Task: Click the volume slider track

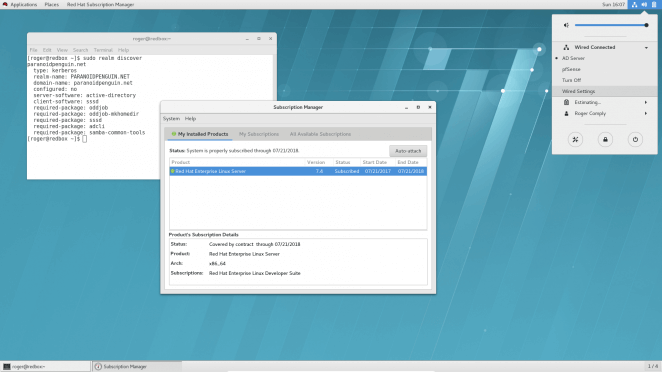Action: [x=610, y=25]
